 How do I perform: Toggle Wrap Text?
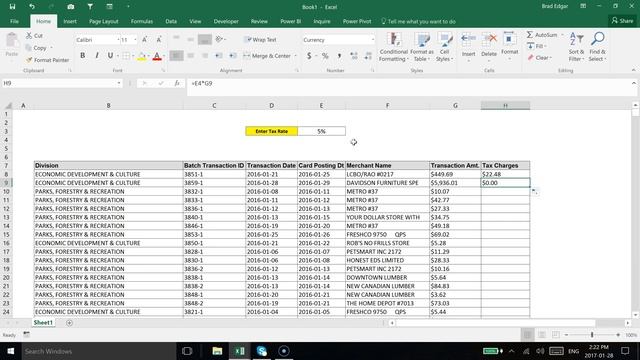pos(260,40)
